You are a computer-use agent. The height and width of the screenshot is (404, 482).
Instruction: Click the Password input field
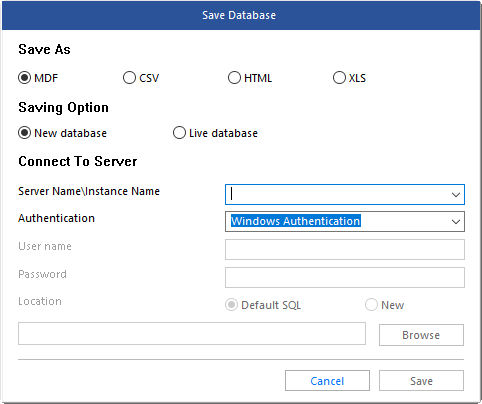point(345,277)
